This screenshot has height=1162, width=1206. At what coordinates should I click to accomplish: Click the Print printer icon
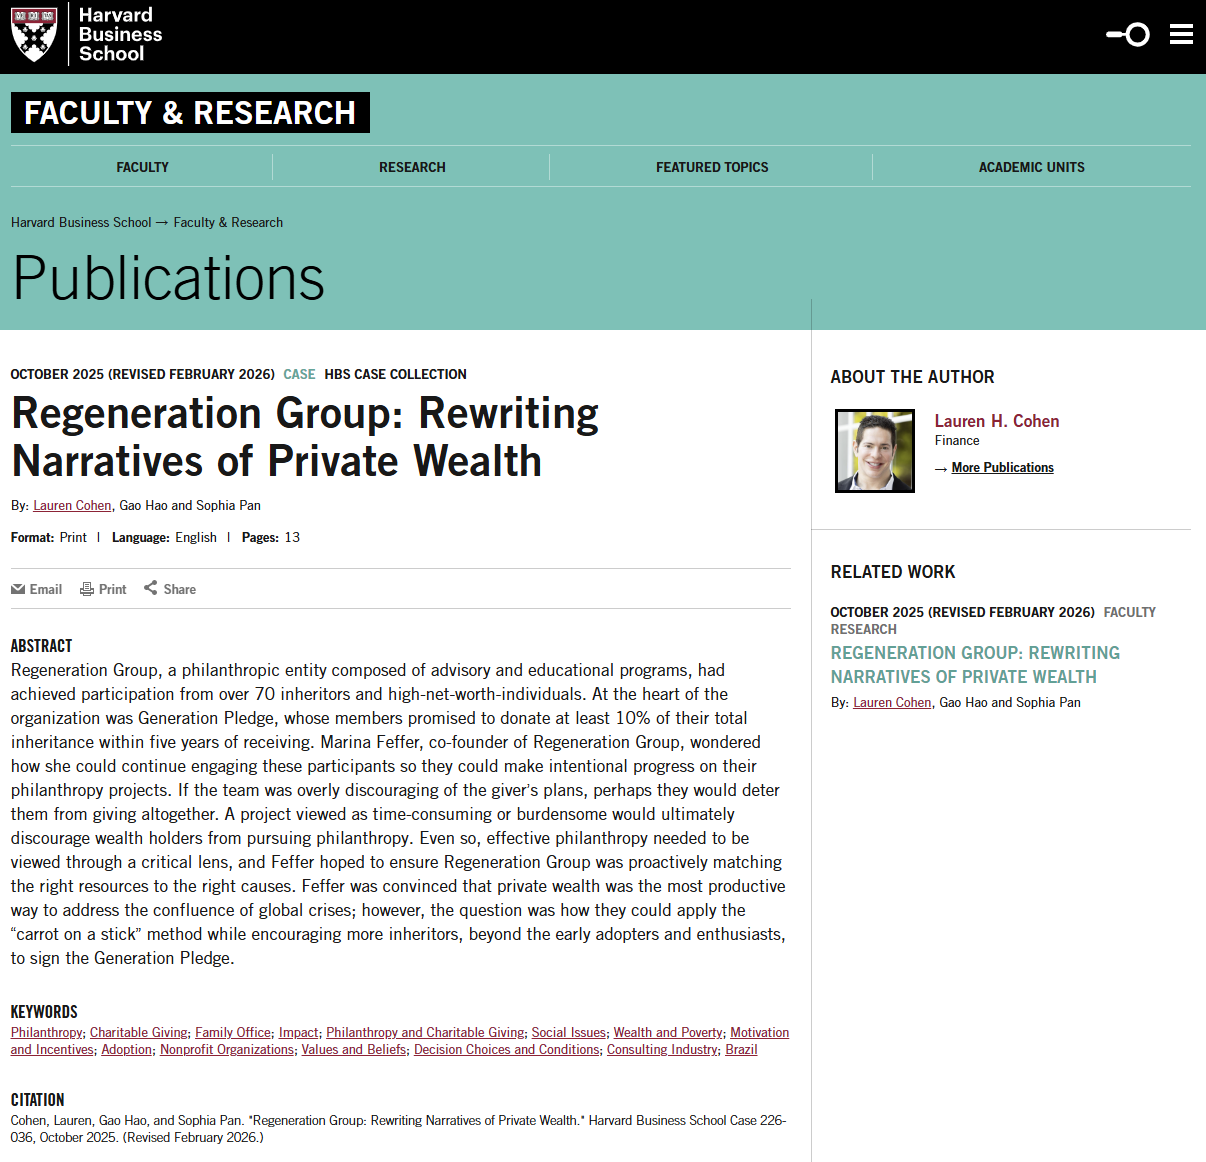[87, 590]
